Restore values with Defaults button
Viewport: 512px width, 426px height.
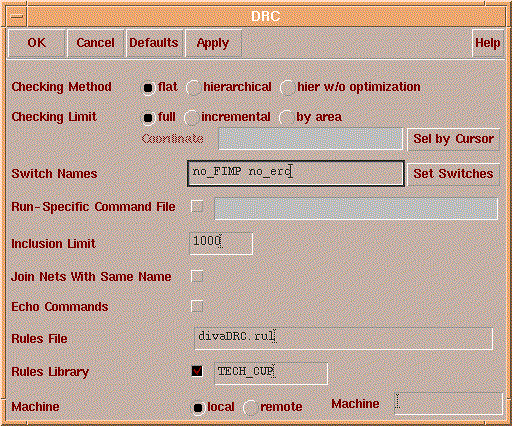pos(154,43)
